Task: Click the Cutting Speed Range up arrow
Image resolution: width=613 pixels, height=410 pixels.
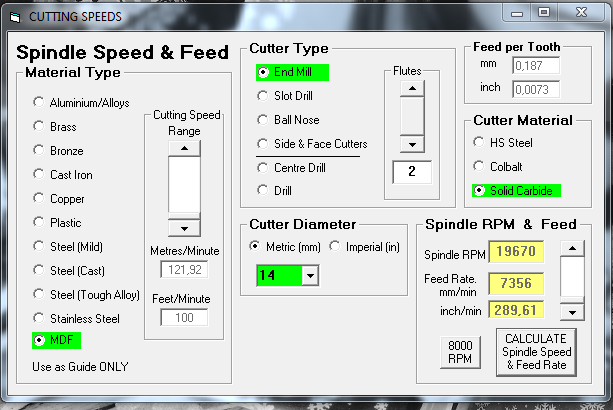Action: (184, 148)
